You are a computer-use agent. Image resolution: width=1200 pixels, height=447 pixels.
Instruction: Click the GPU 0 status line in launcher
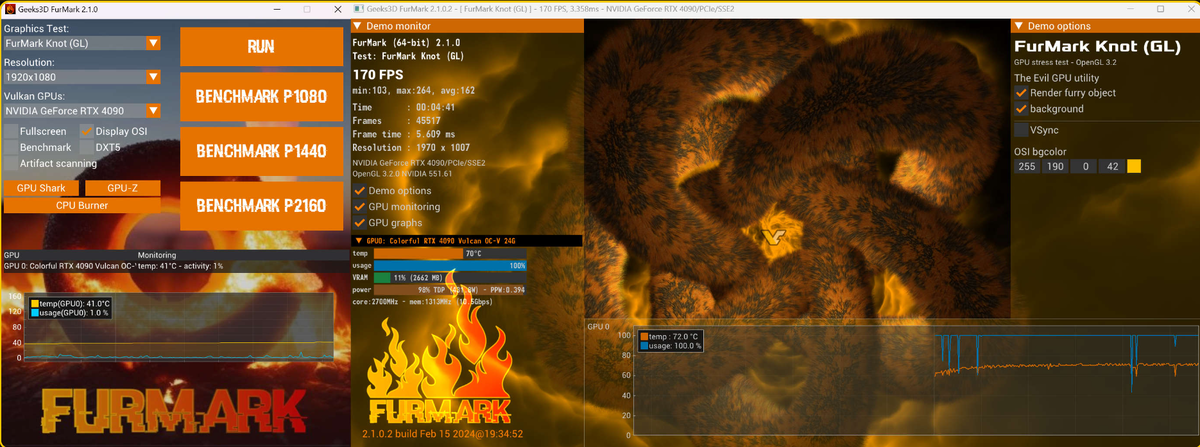[113, 266]
